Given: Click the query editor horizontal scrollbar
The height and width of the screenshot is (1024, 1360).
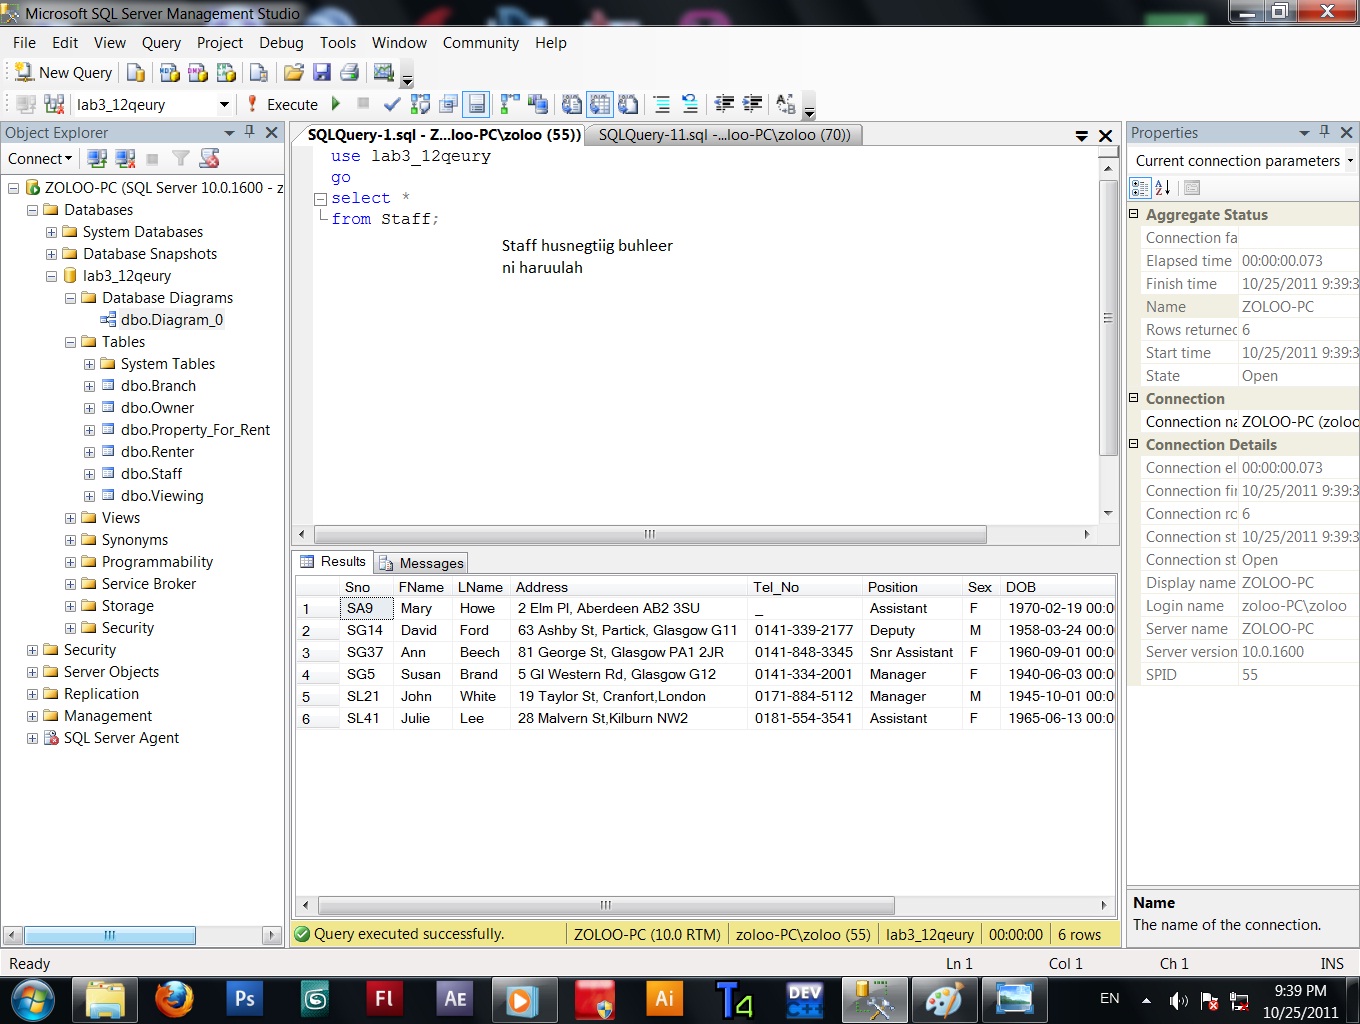Looking at the screenshot, I should (x=650, y=534).
